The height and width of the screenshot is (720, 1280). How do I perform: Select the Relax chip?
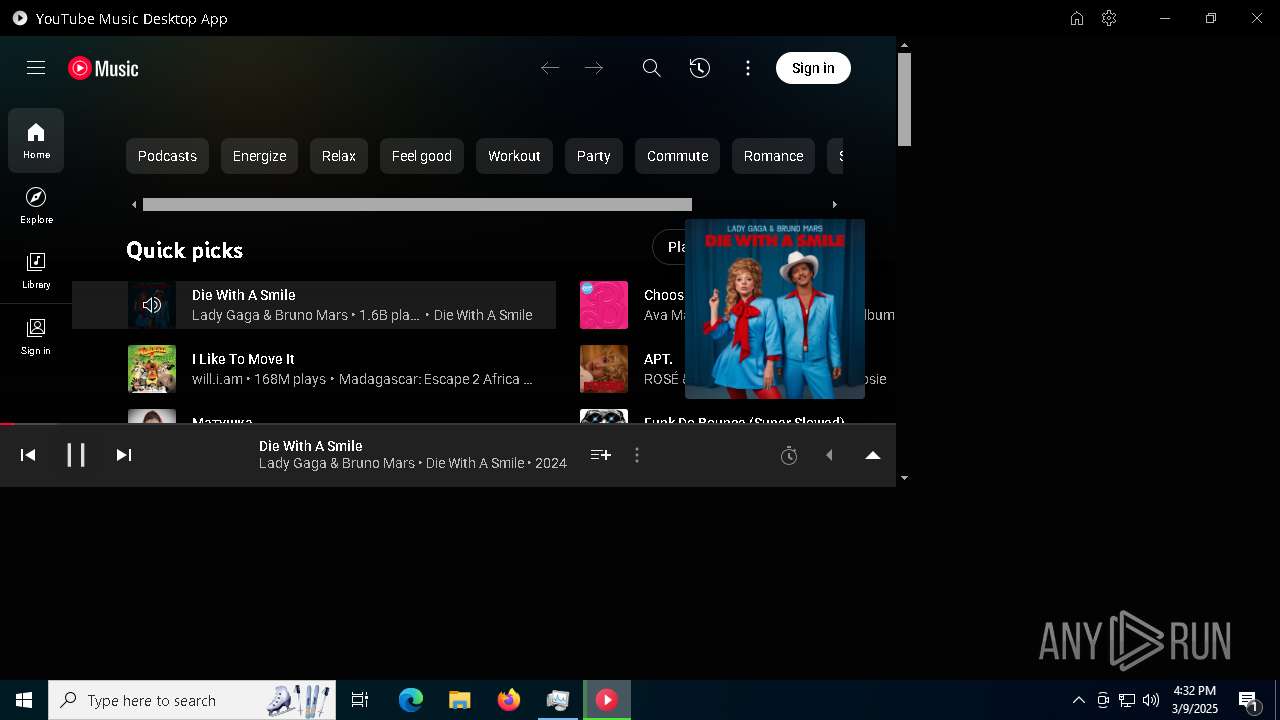(339, 156)
